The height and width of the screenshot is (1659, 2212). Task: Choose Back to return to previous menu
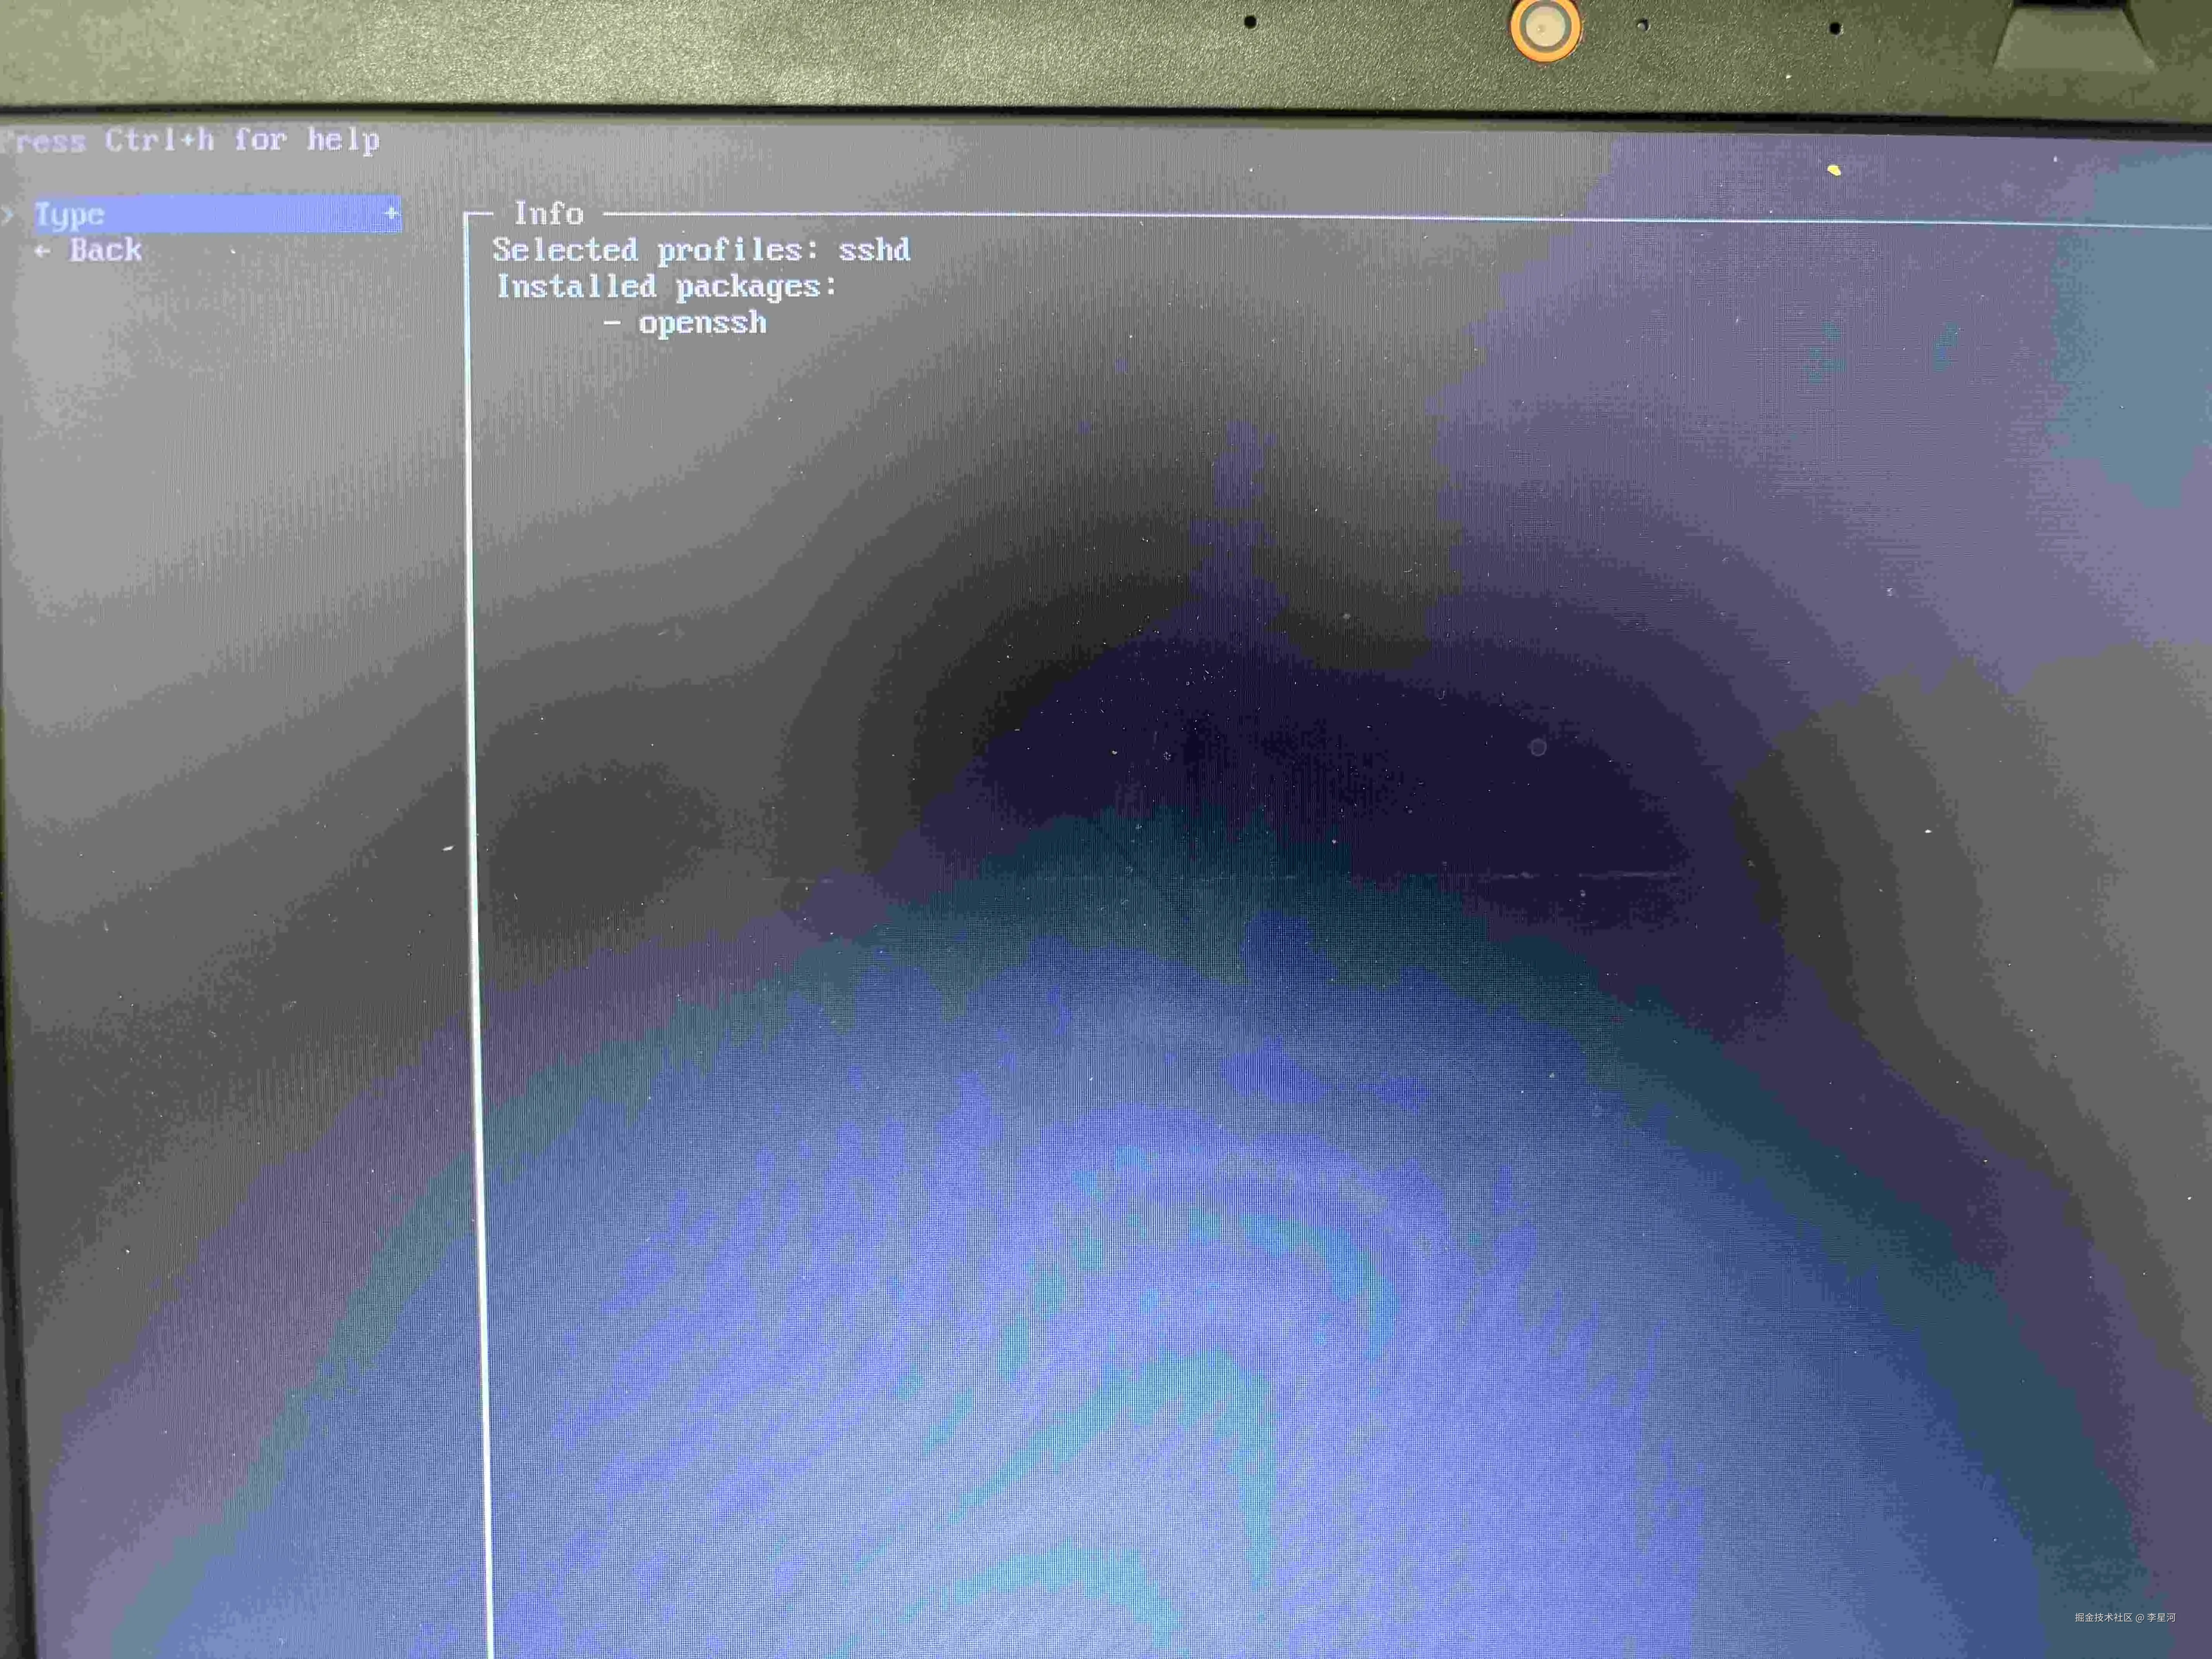coord(105,250)
